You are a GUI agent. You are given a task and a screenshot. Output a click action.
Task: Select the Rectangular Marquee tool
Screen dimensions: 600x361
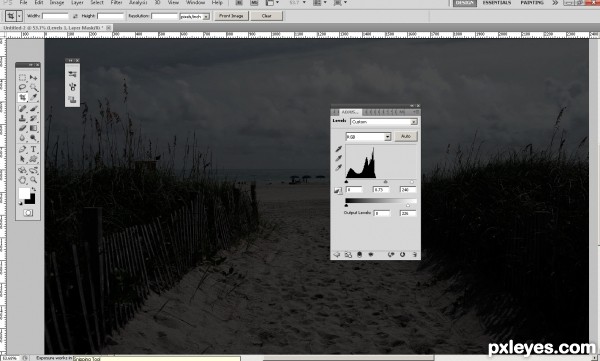coord(23,78)
